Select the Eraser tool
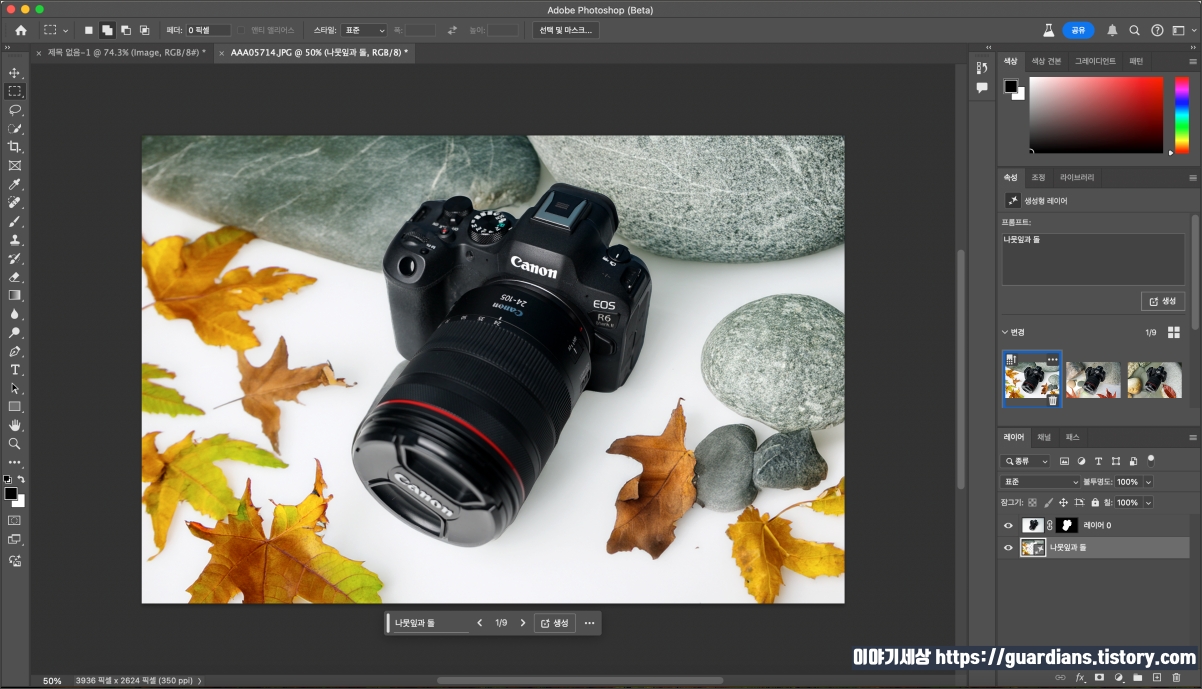The width and height of the screenshot is (1202, 689). coord(15,277)
